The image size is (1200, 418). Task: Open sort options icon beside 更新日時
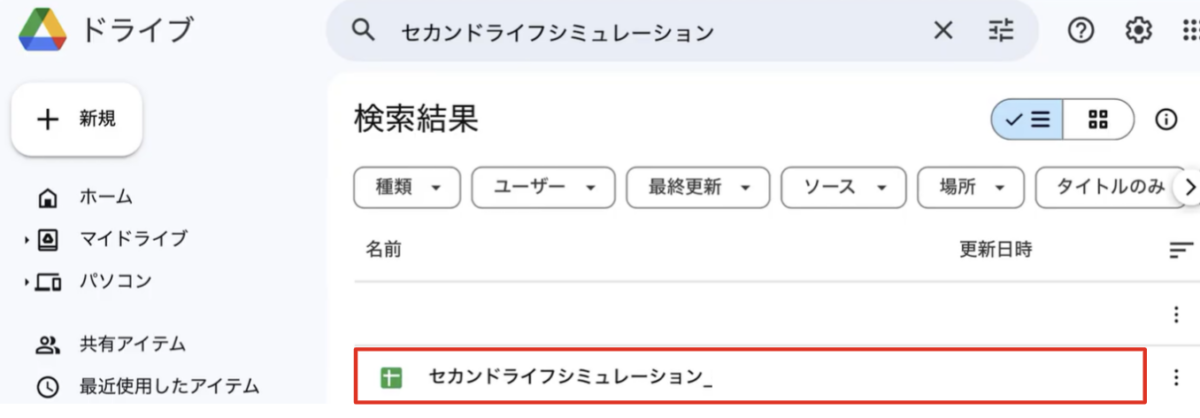[1181, 250]
